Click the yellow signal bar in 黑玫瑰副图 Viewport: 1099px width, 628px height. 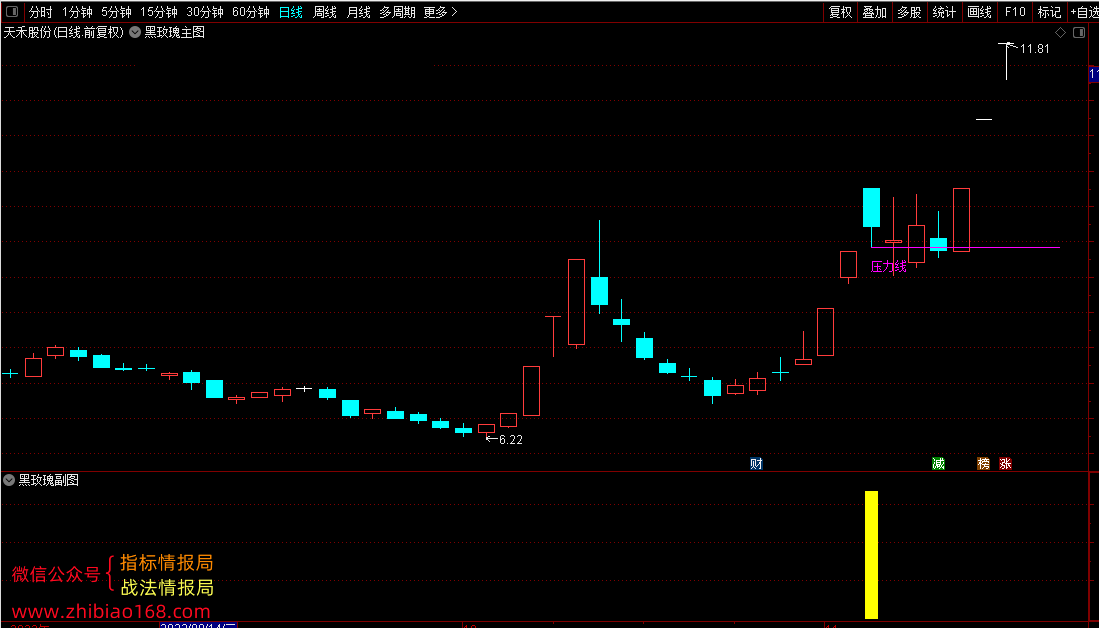pos(871,554)
